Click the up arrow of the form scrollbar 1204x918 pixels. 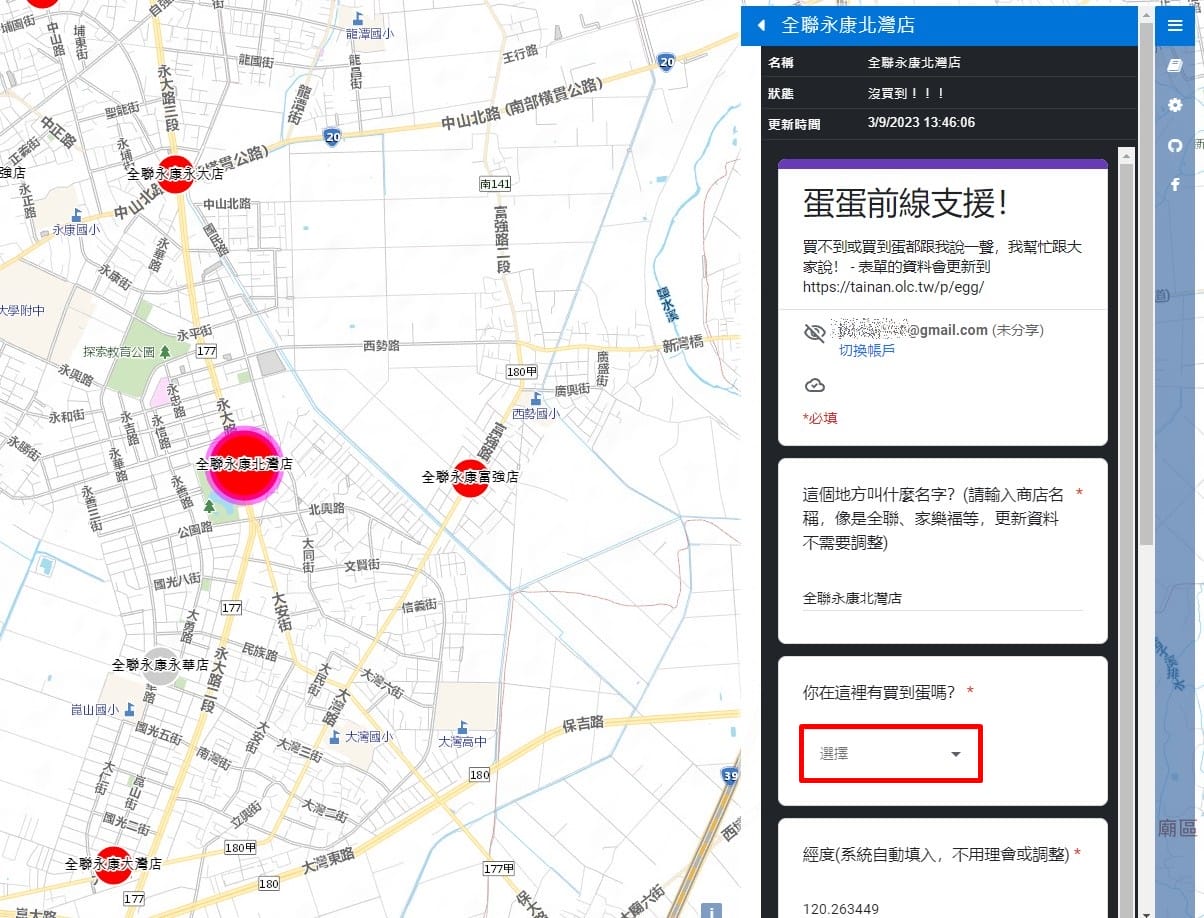(x=1126, y=155)
